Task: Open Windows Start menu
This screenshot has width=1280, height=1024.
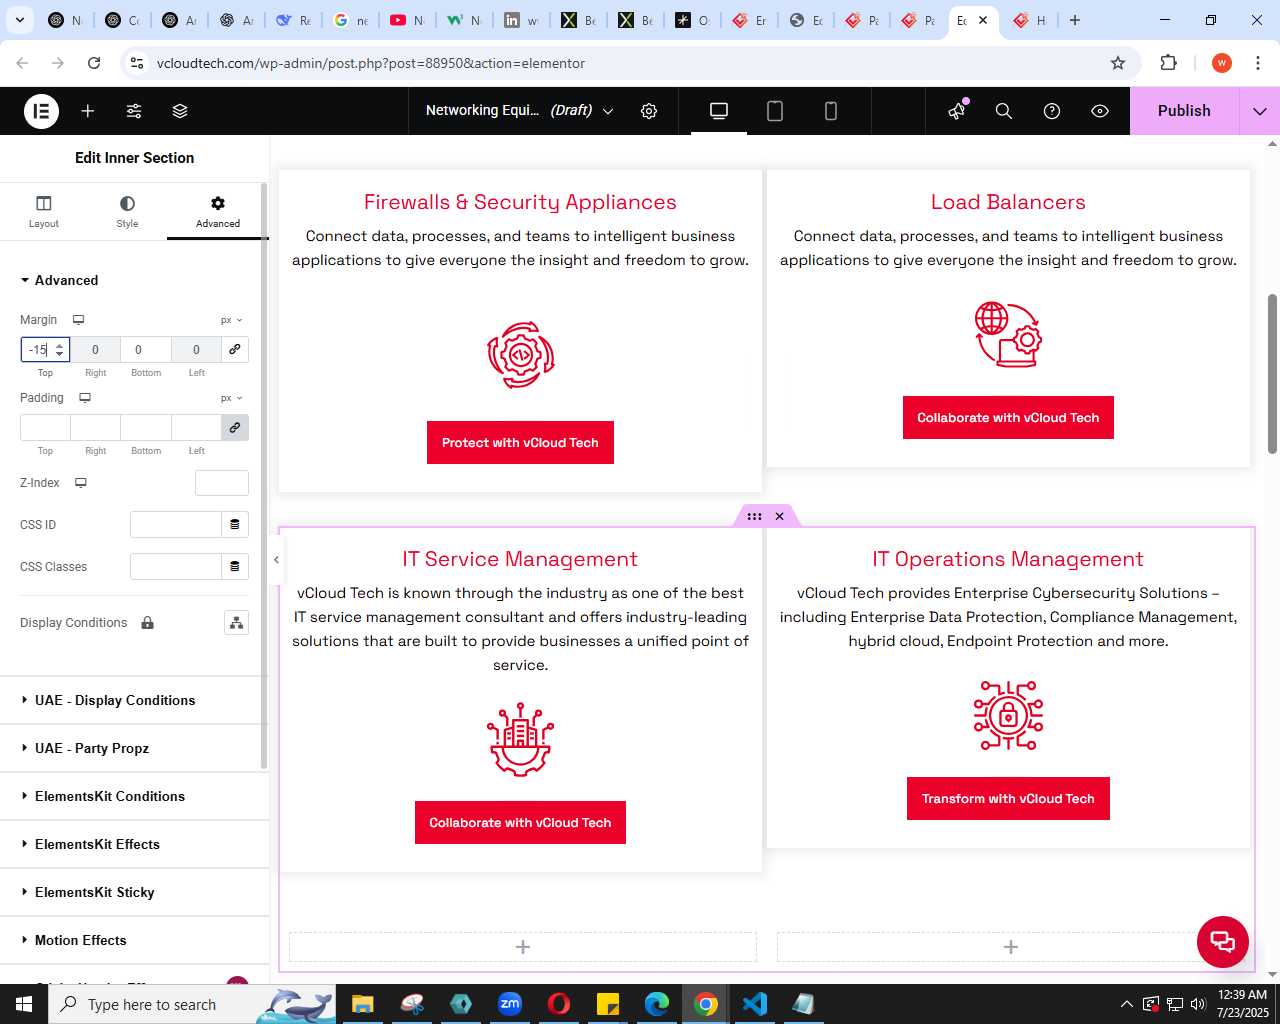Action: click(x=24, y=1004)
